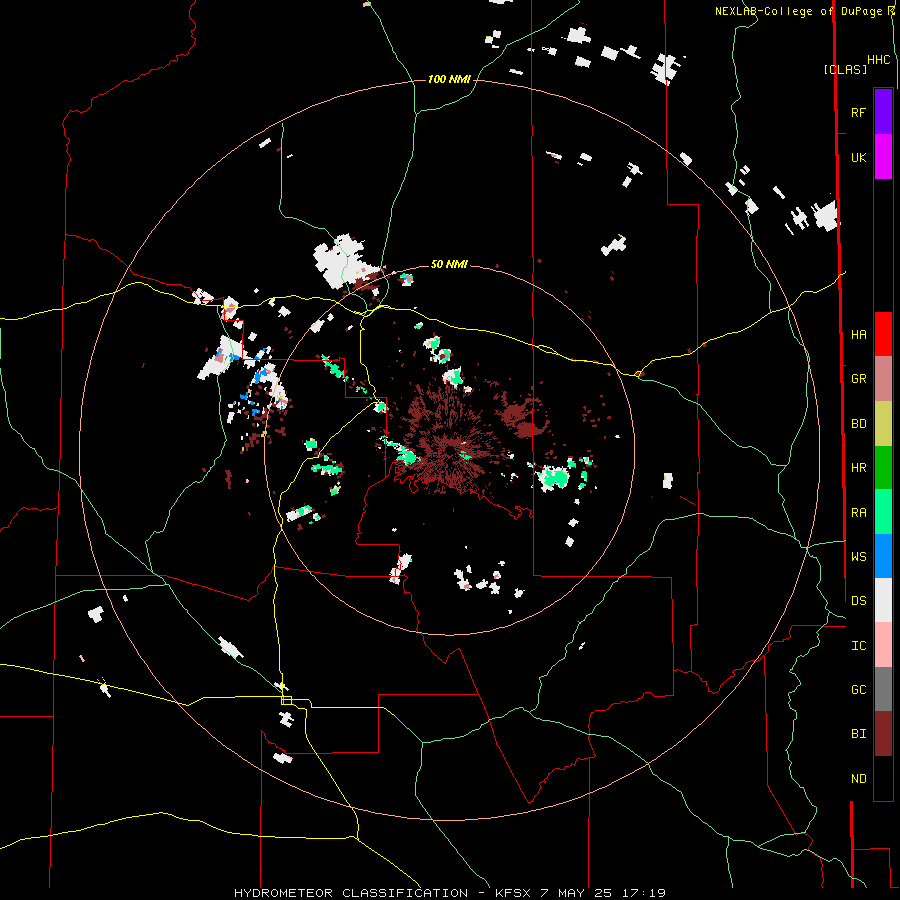Click the '7 MAY 25' date text

pyautogui.click(x=574, y=893)
